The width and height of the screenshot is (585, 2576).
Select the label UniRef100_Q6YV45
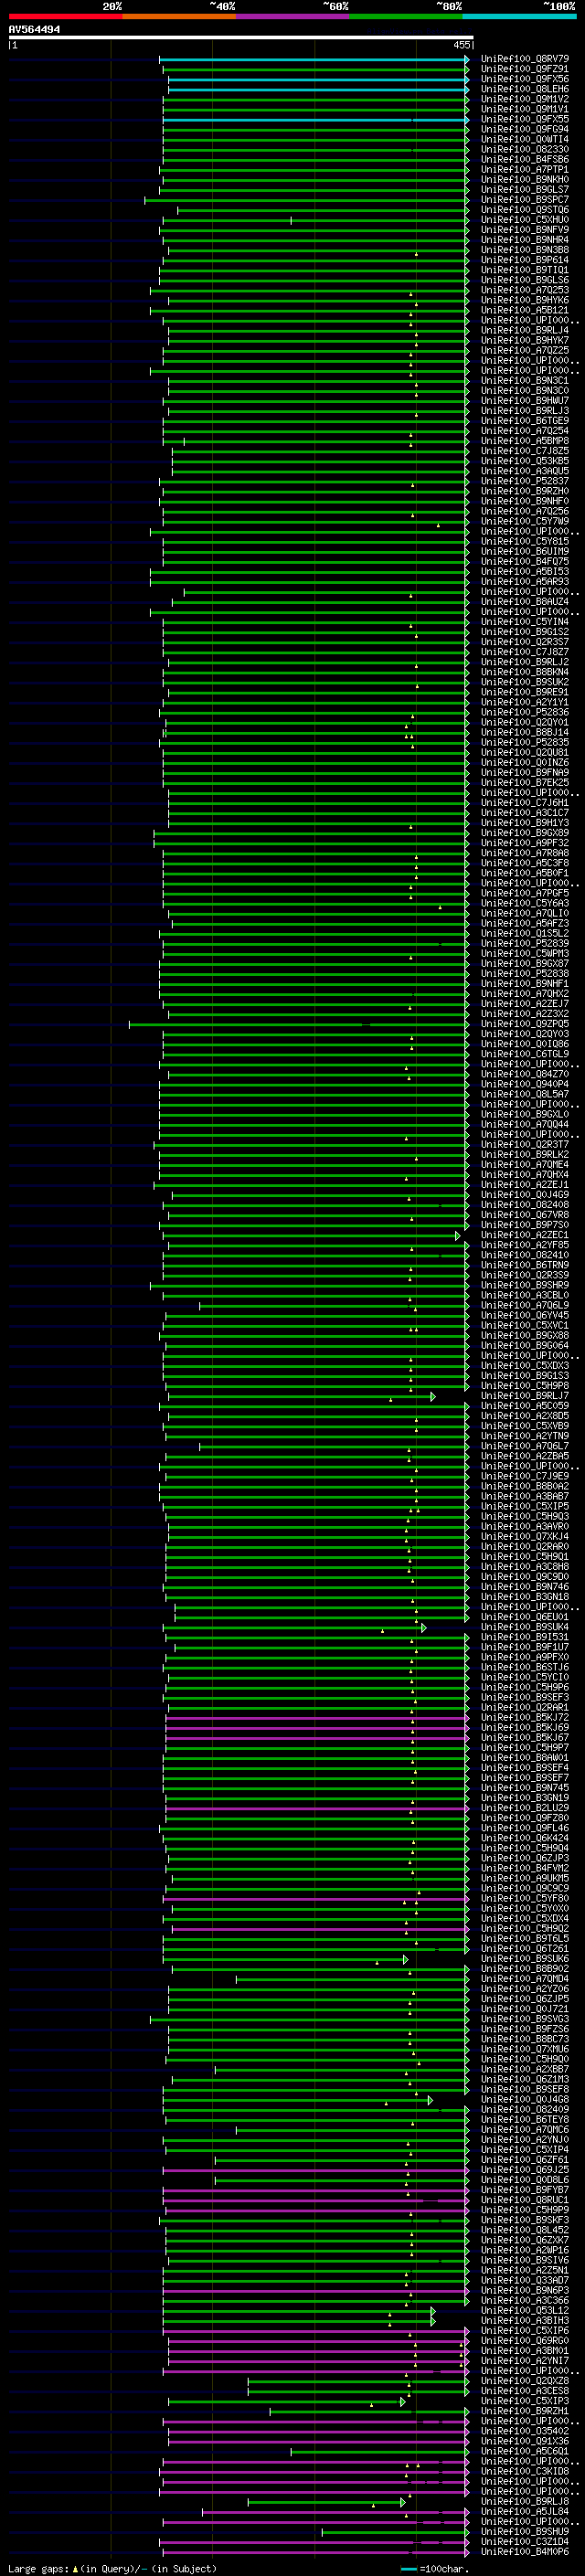pyautogui.click(x=524, y=1315)
